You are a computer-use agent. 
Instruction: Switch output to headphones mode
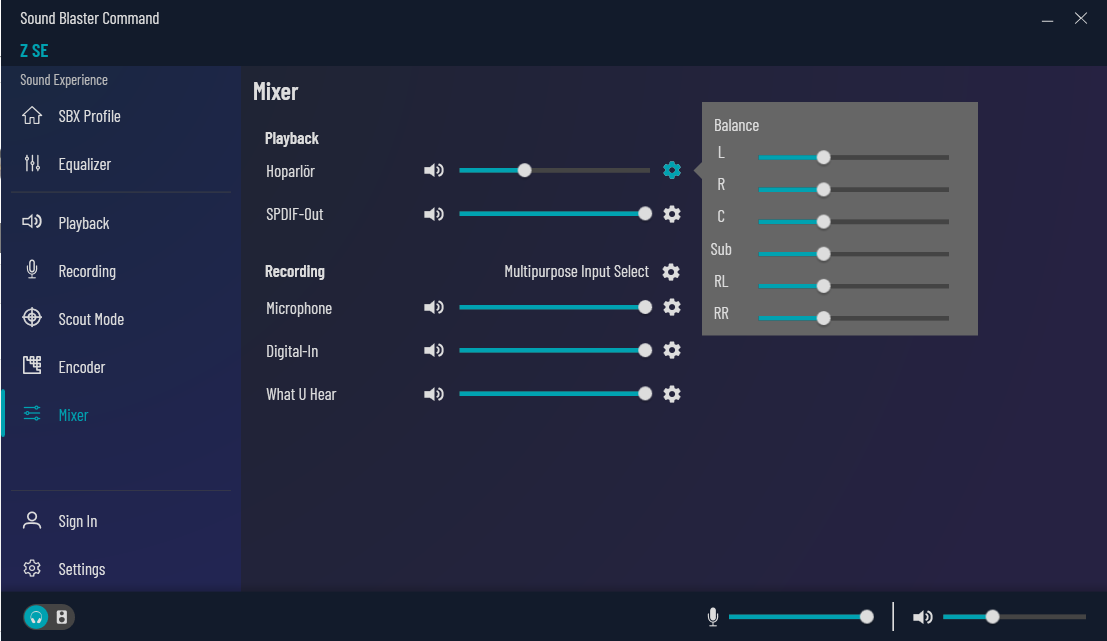click(36, 618)
